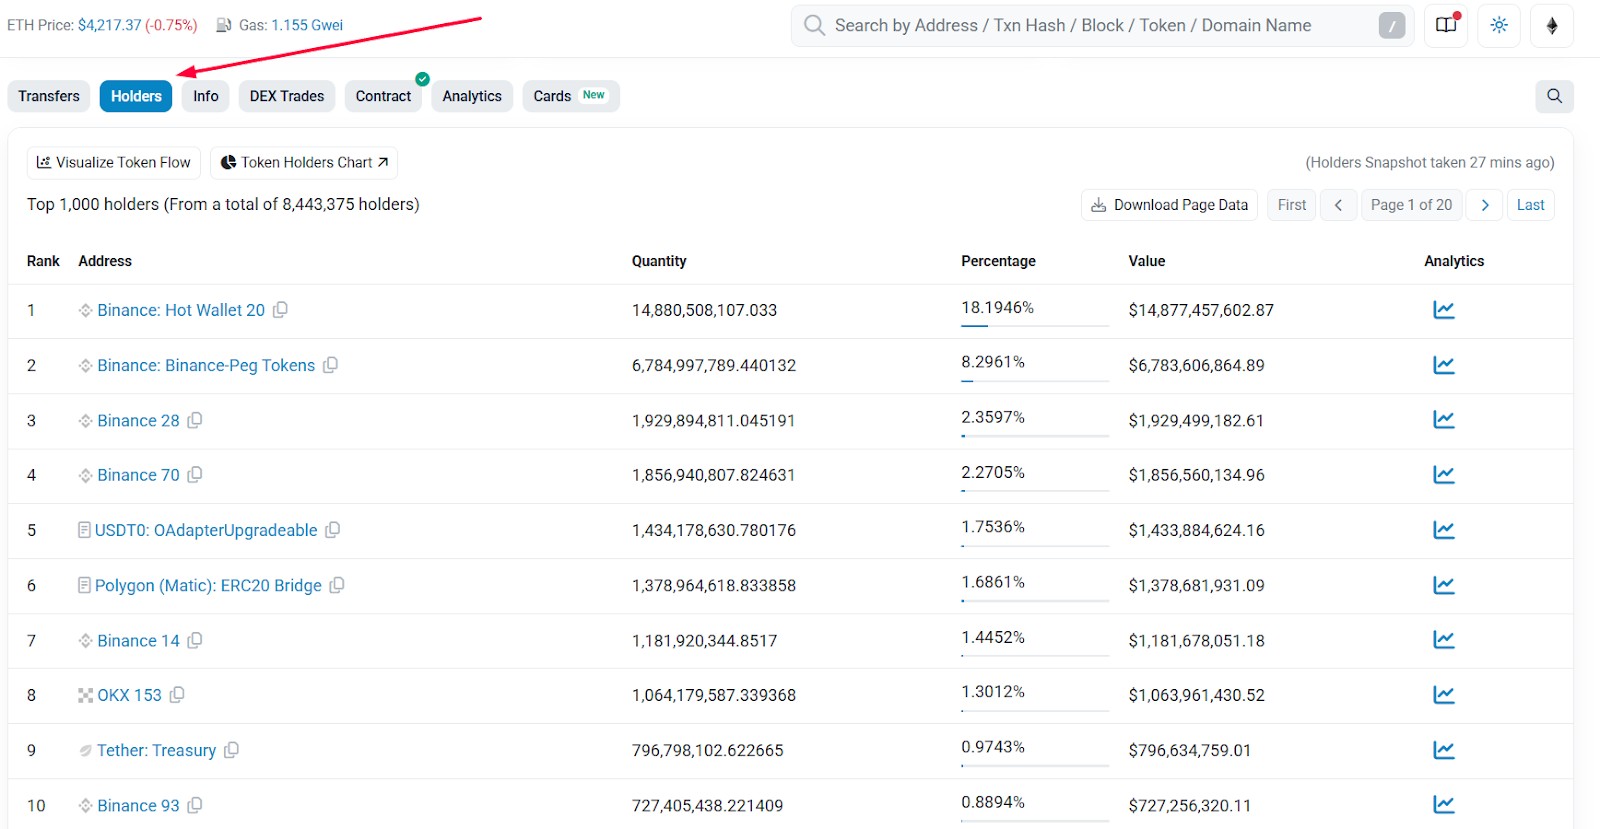Screen dimensions: 1600x829
Task: Copy Binance-Peg Tokens address
Action: 331,365
